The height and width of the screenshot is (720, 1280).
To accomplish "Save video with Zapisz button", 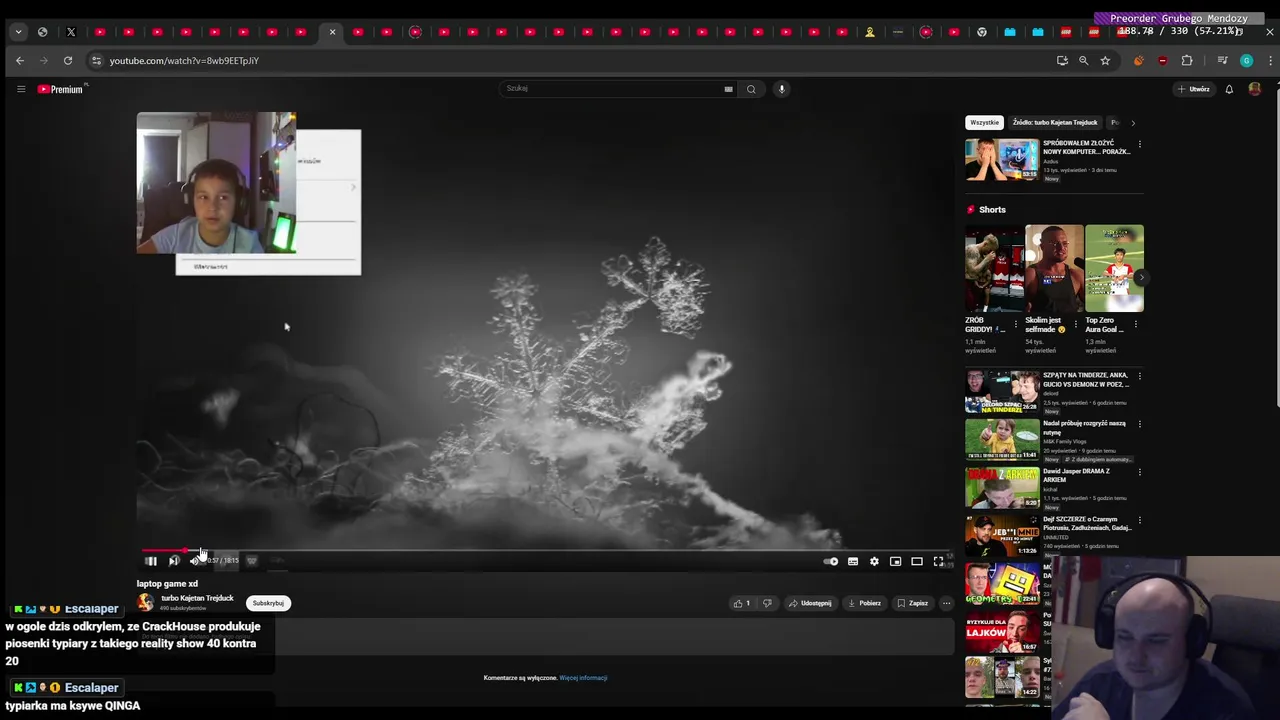I will [912, 603].
